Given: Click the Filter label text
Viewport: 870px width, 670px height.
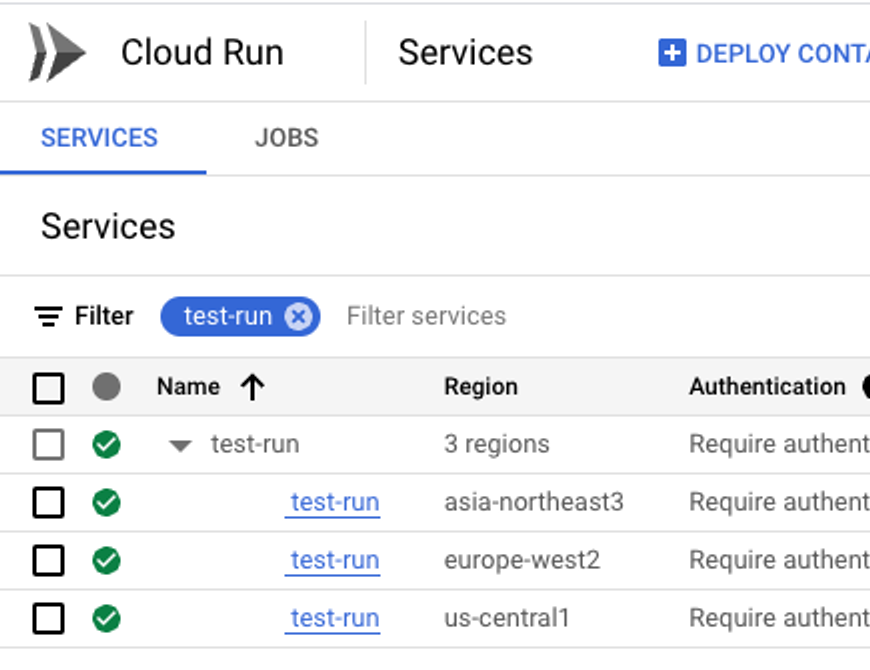Looking at the screenshot, I should click(x=104, y=316).
